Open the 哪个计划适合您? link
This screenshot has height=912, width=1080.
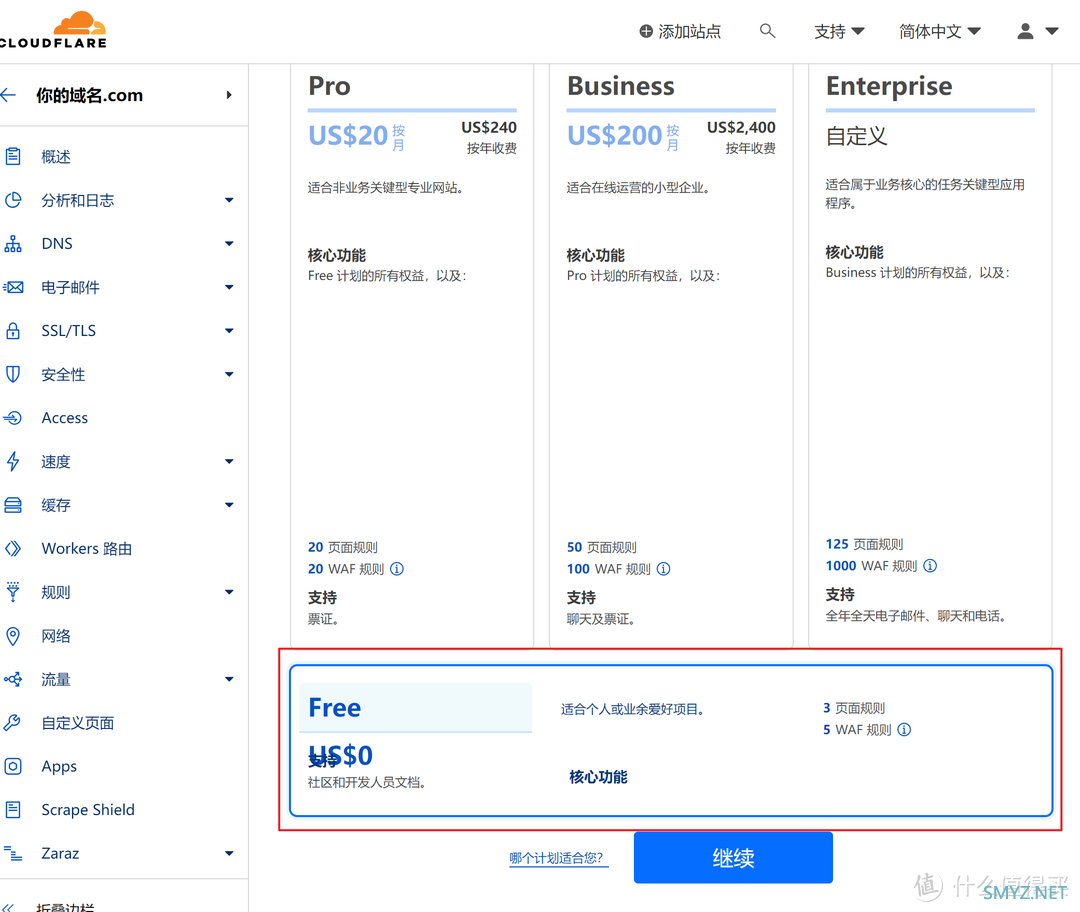557,858
